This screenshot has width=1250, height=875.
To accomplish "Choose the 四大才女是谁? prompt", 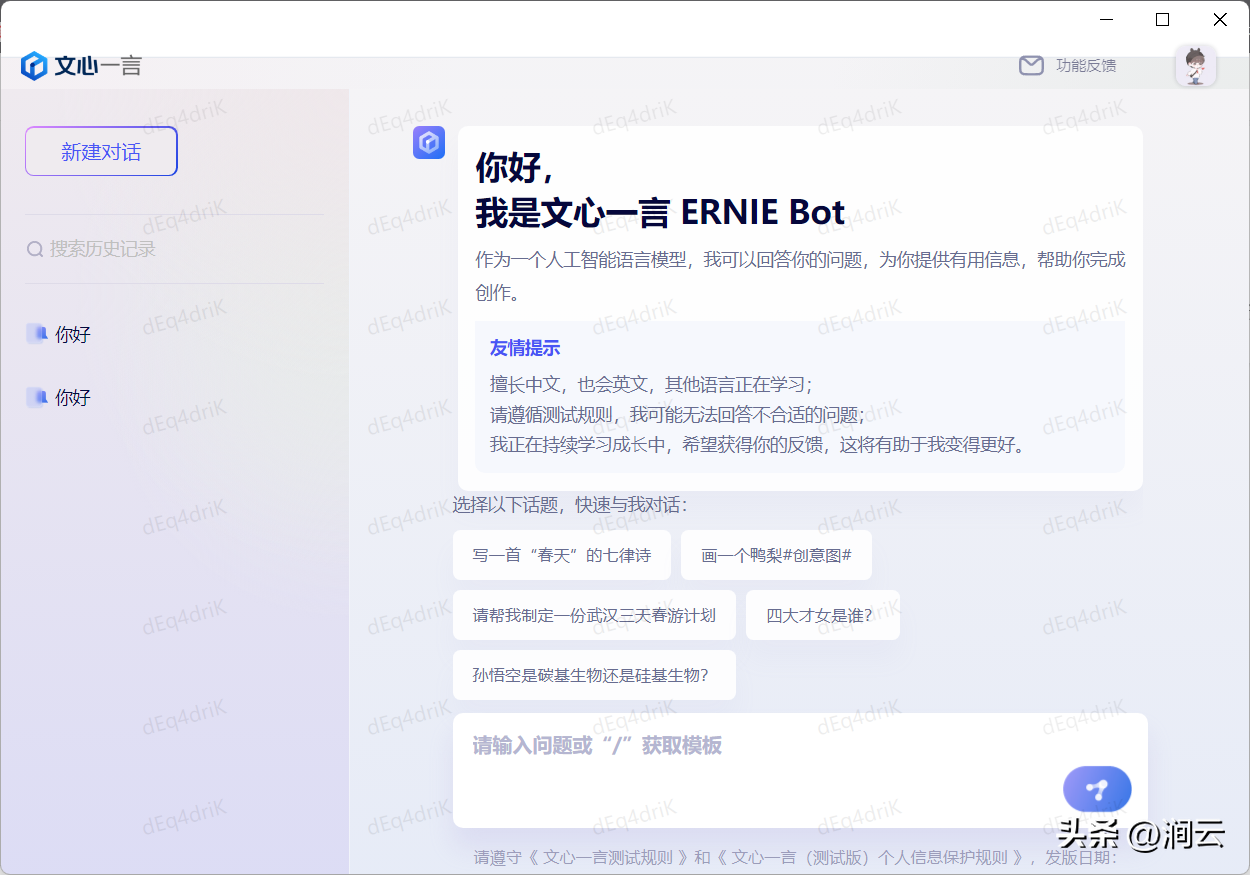I will click(x=823, y=615).
